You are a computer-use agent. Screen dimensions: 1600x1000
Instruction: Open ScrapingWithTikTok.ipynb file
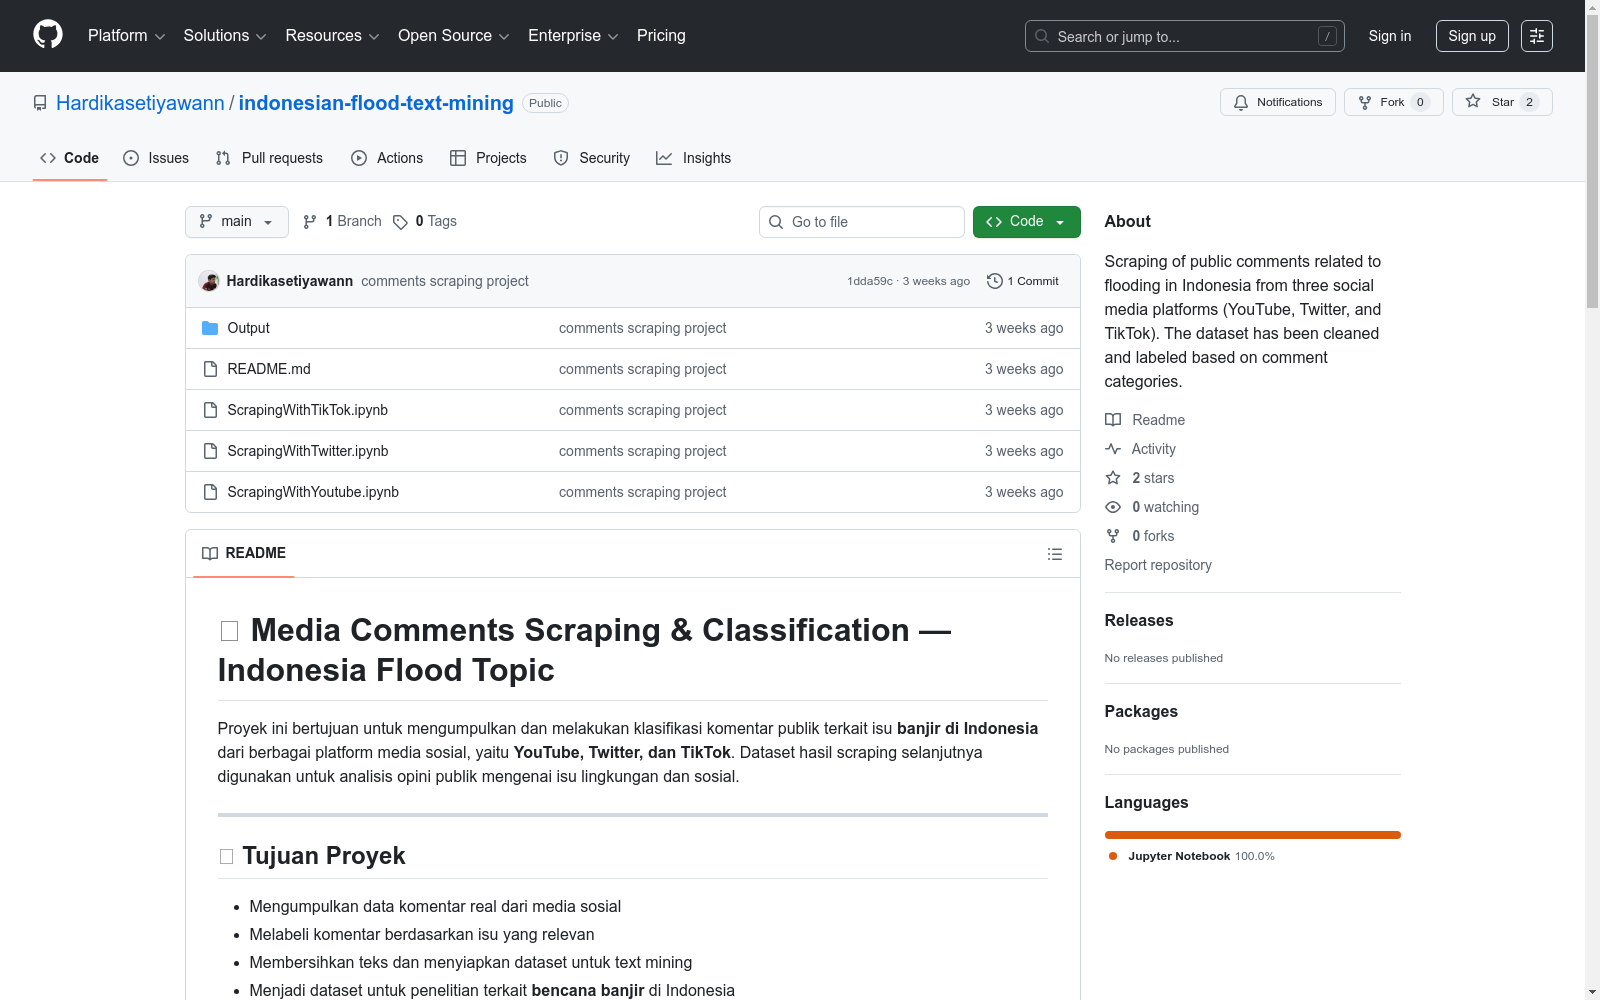pyautogui.click(x=307, y=410)
